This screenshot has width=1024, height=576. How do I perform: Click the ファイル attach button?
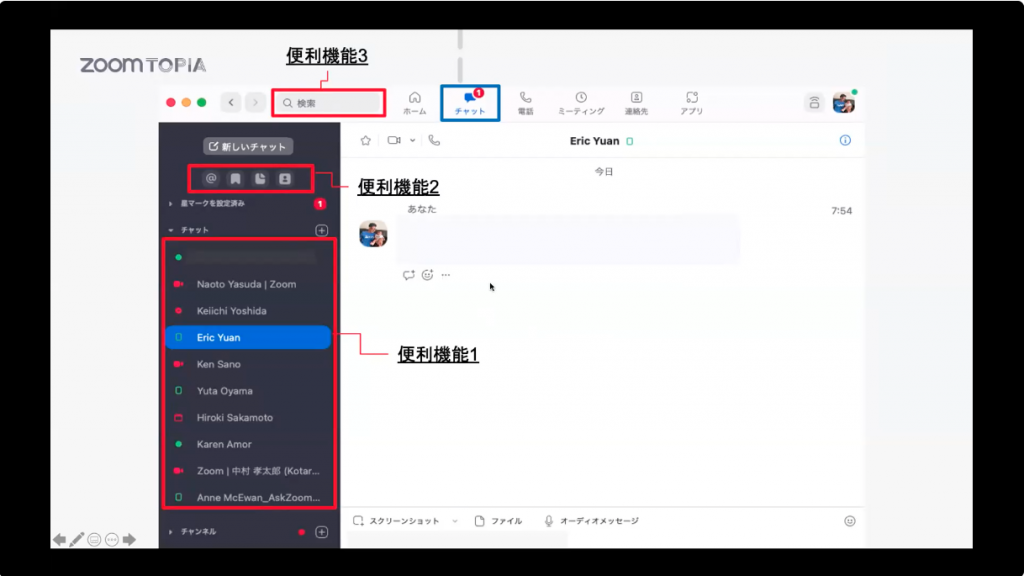(x=498, y=521)
